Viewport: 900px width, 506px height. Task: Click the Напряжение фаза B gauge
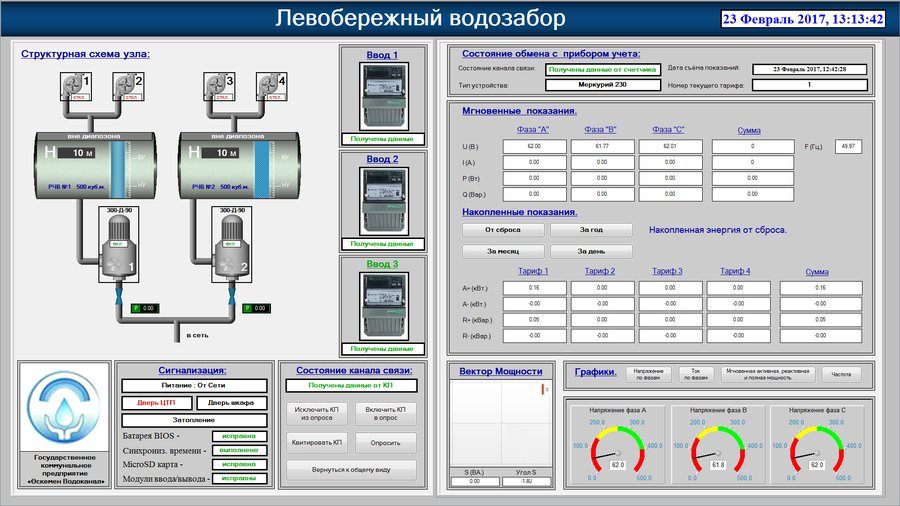[x=717, y=445]
